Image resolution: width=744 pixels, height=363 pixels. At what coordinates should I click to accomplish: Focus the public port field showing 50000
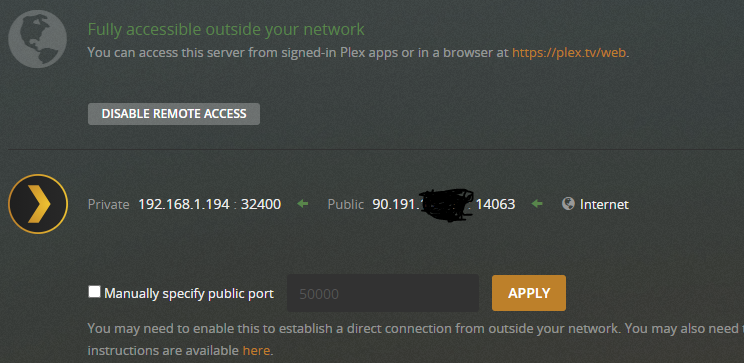click(x=383, y=293)
